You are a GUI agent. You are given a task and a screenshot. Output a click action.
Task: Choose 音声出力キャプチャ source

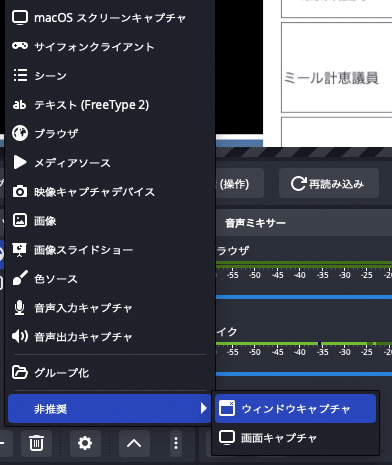[109, 337]
